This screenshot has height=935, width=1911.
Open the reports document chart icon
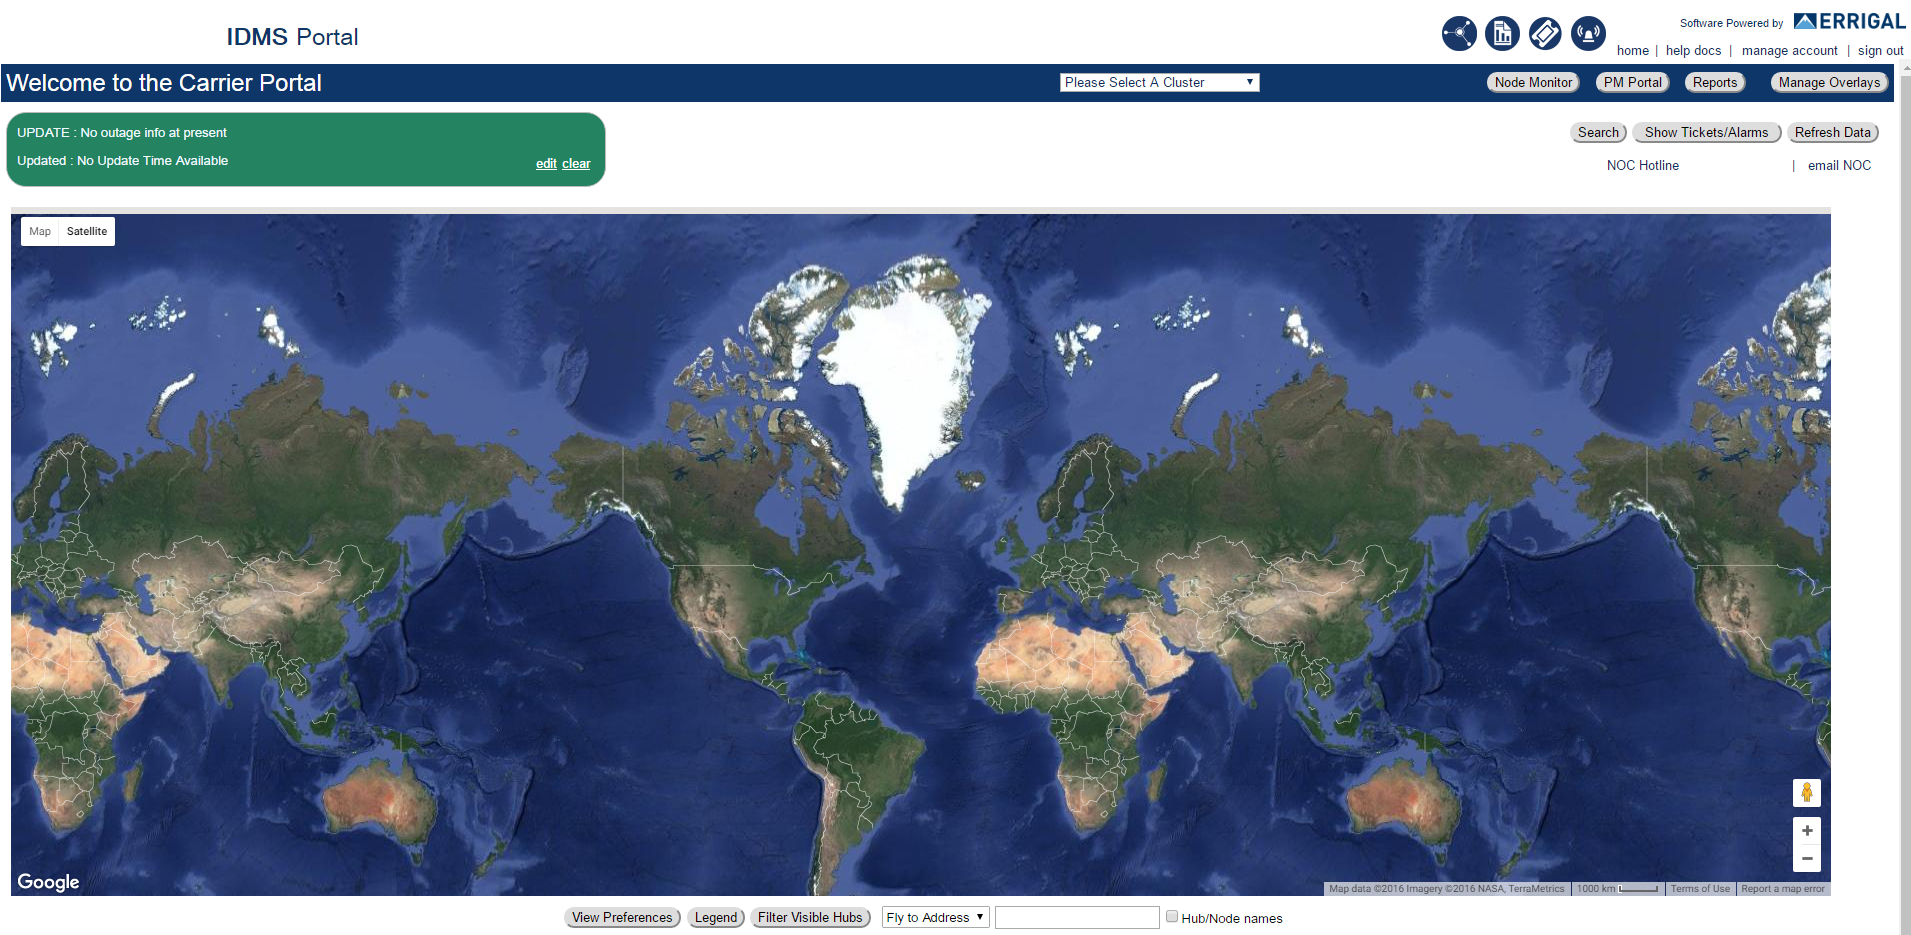point(1502,34)
